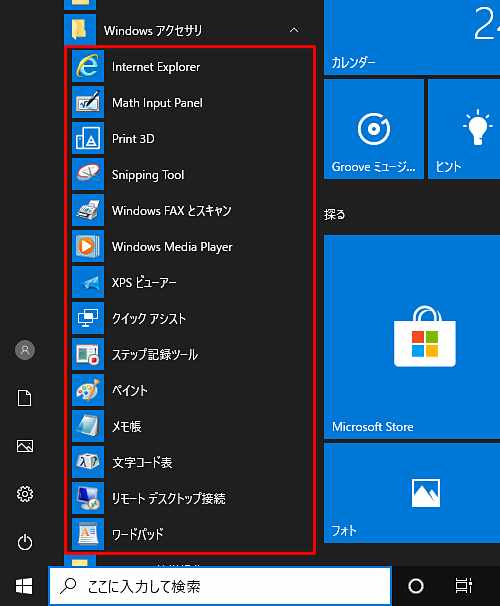The image size is (500, 606).
Task: Open the Groove ミュージック tile
Action: (x=374, y=129)
